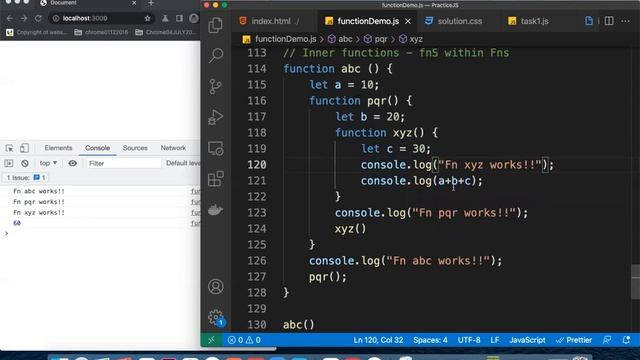Switch to the Console tab in DevTools
This screenshot has width=640, height=360.
97,148
